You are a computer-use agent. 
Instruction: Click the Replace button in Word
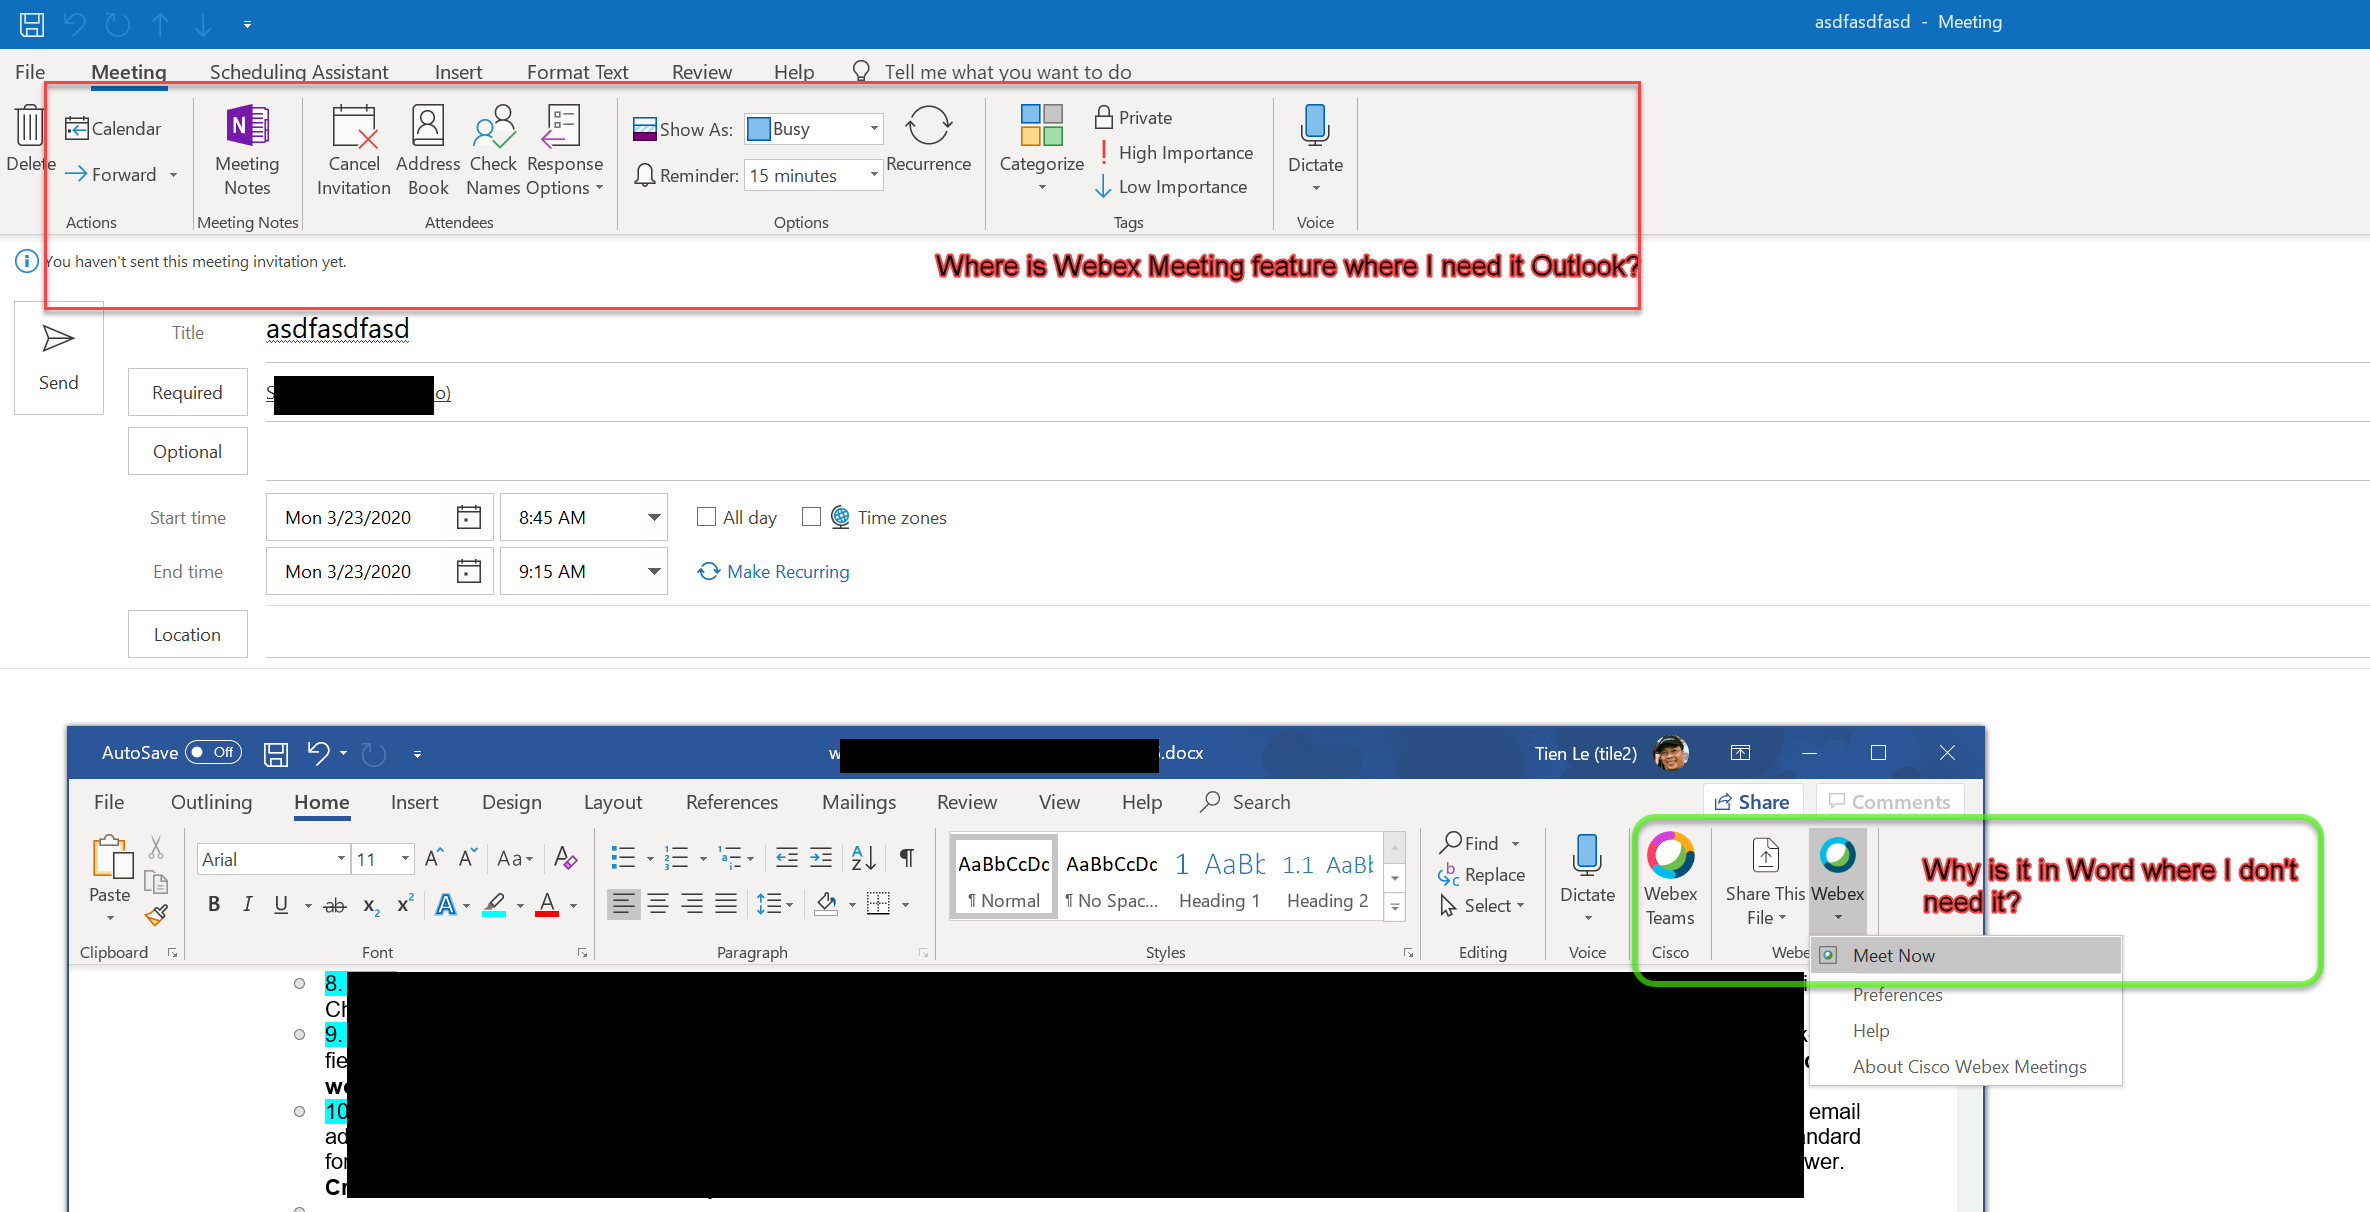[x=1481, y=875]
